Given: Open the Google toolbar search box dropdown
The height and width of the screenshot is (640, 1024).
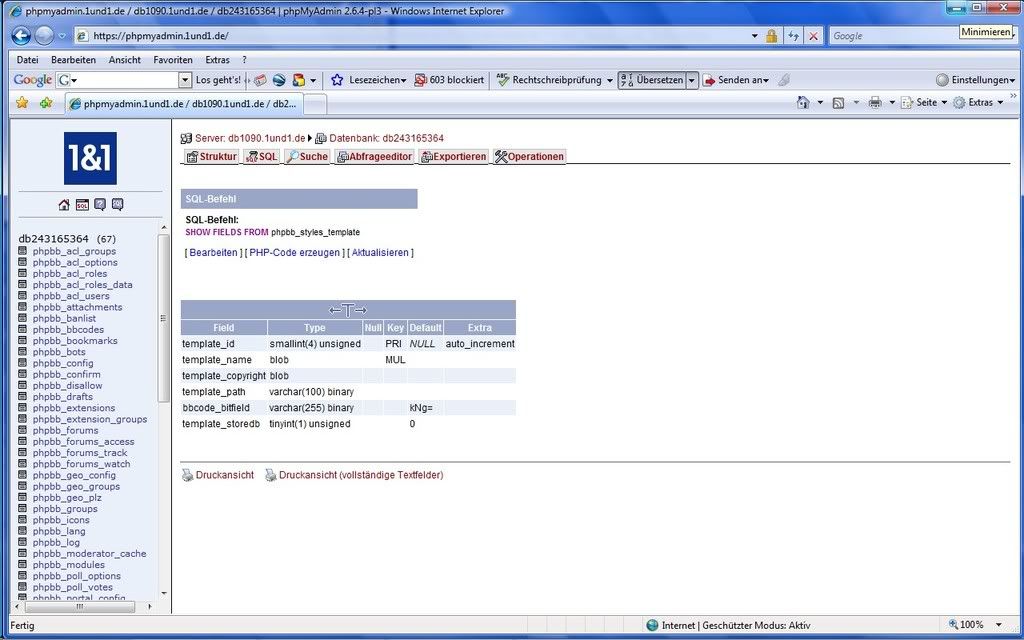Looking at the screenshot, I should (185, 80).
